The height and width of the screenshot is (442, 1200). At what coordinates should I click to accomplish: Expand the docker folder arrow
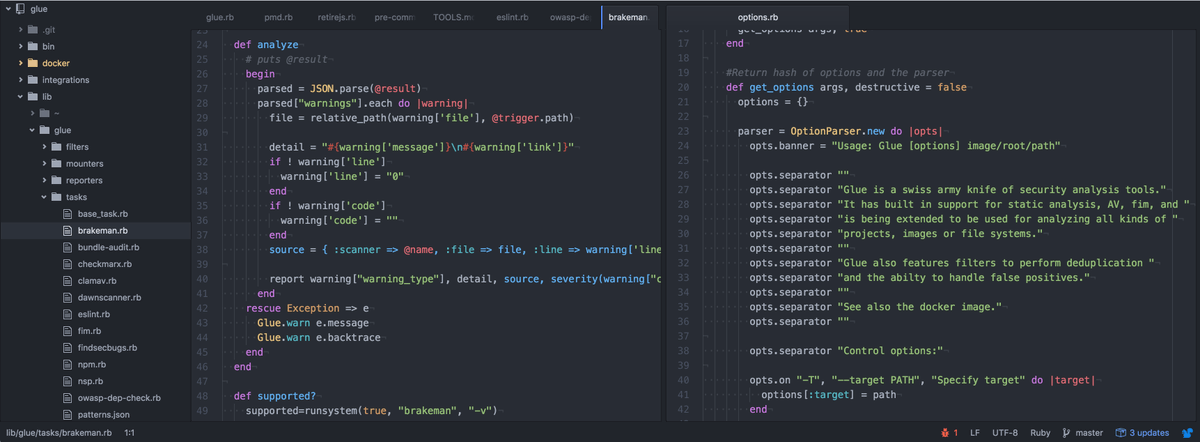(x=20, y=63)
